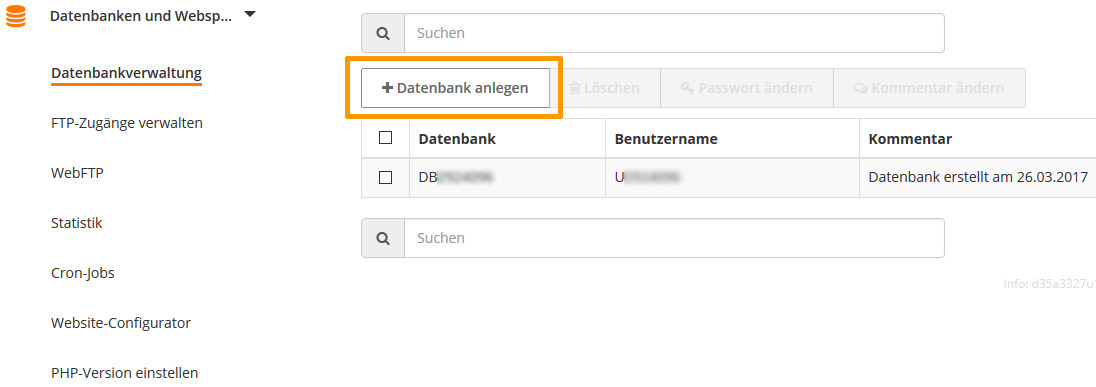Image resolution: width=1096 pixels, height=387 pixels.
Task: Open the Datenbankverwaltung menu item
Action: click(127, 73)
